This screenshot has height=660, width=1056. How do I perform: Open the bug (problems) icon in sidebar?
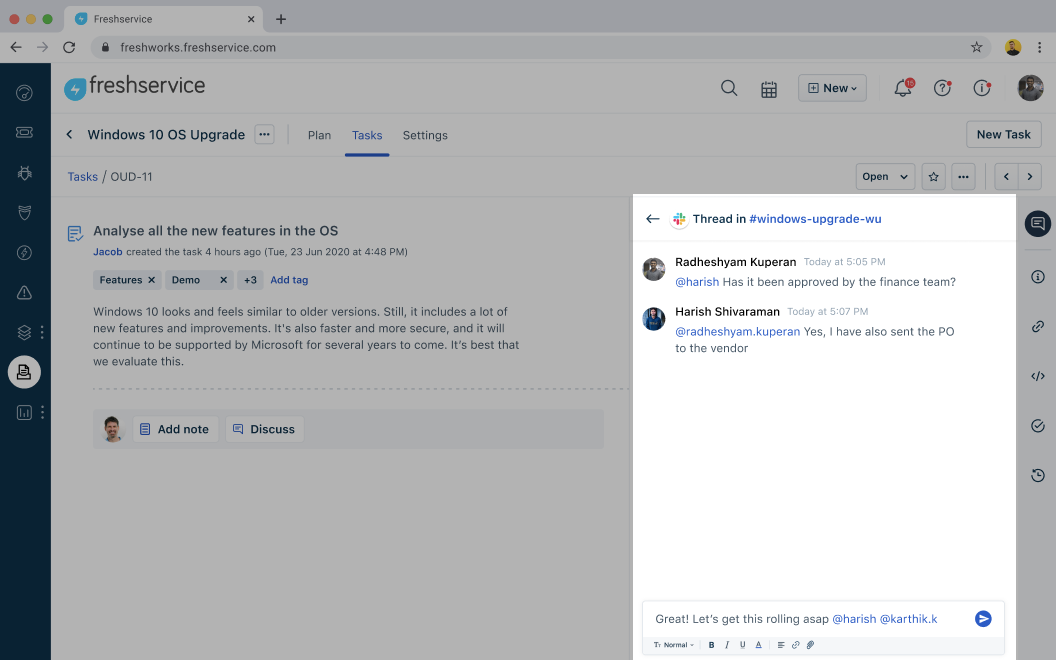pyautogui.click(x=24, y=173)
